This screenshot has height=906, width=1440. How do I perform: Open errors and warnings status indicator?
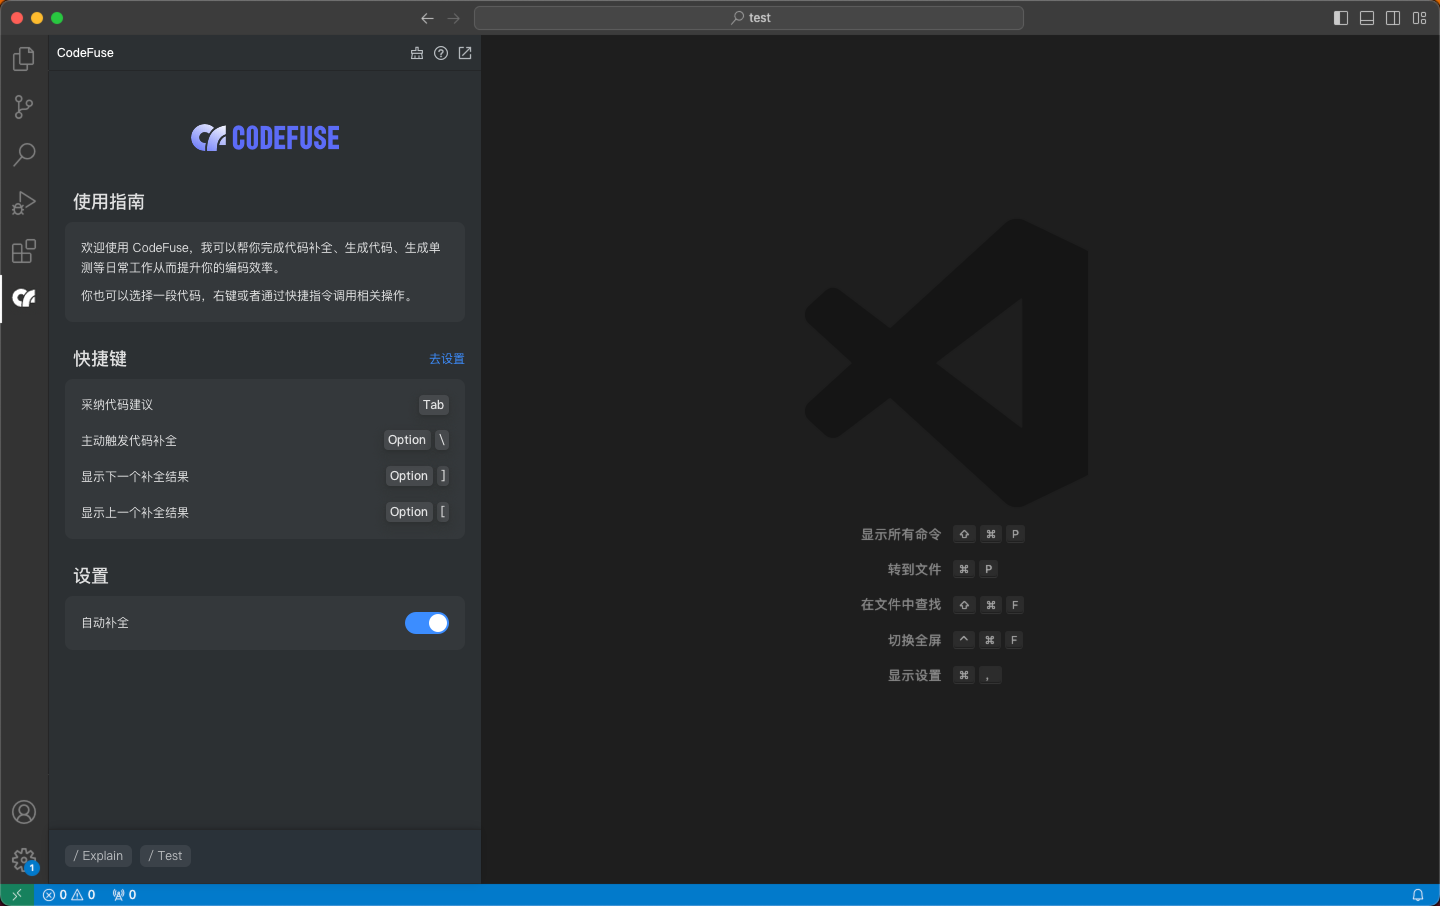[x=69, y=895]
